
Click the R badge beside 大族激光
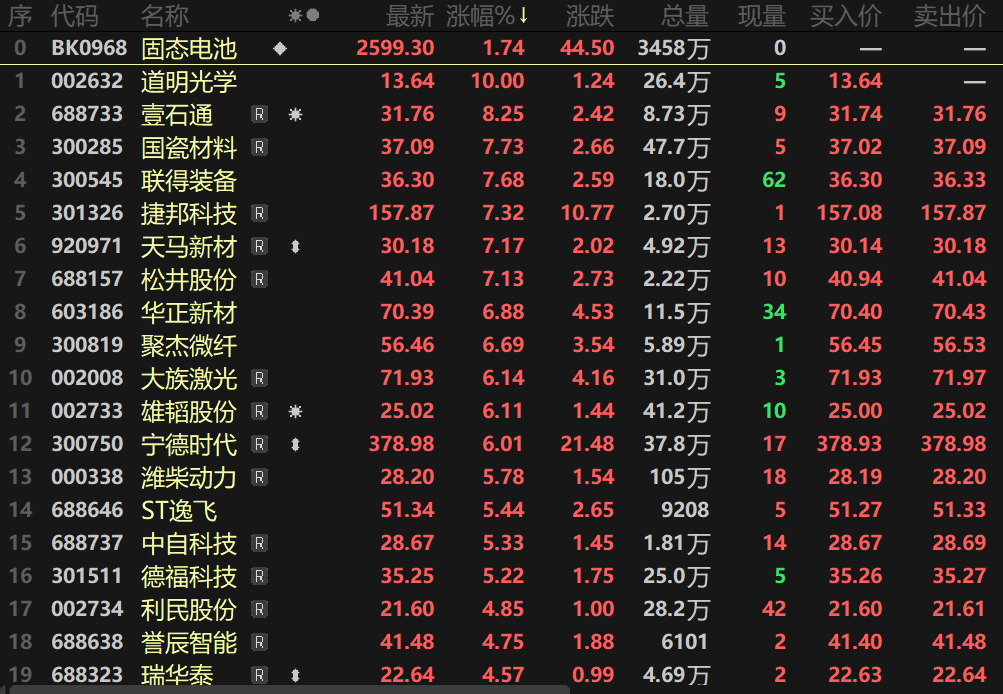pyautogui.click(x=259, y=379)
